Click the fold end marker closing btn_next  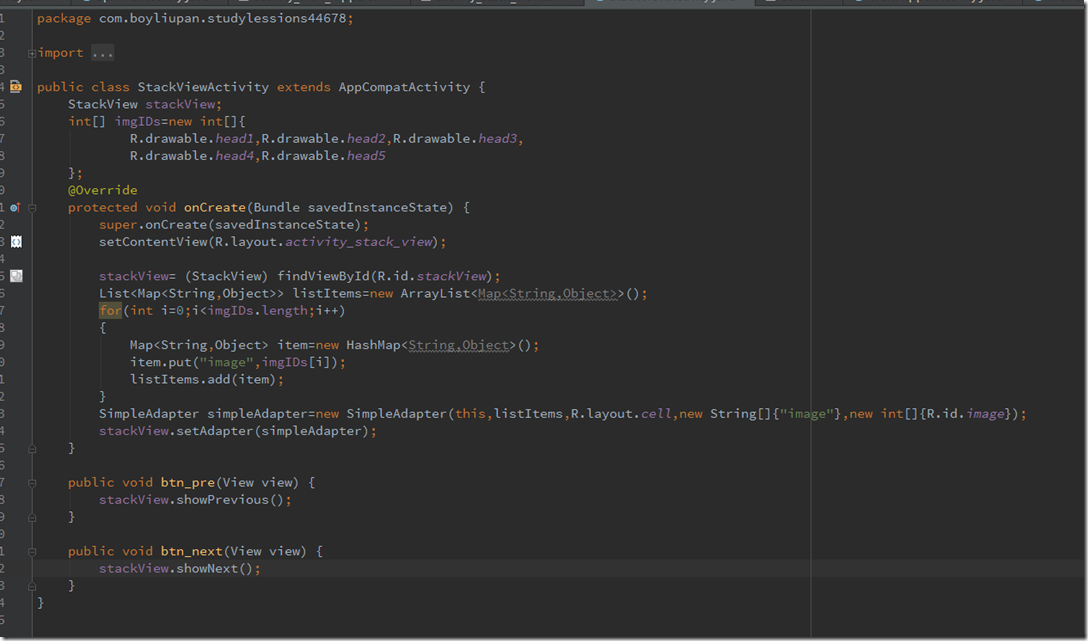click(32, 586)
